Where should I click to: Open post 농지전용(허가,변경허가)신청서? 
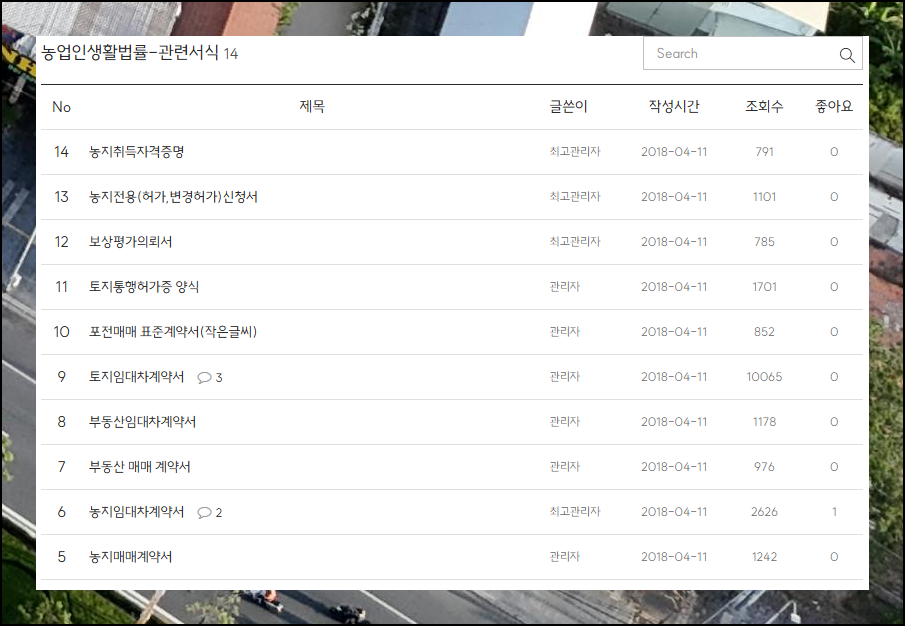click(x=173, y=197)
